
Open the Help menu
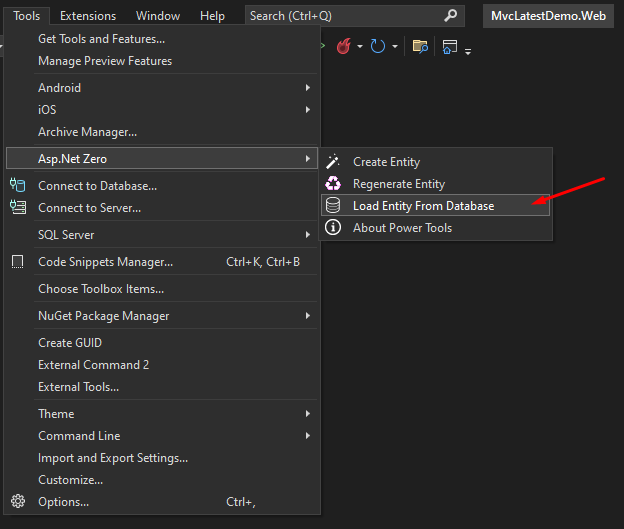(x=213, y=16)
